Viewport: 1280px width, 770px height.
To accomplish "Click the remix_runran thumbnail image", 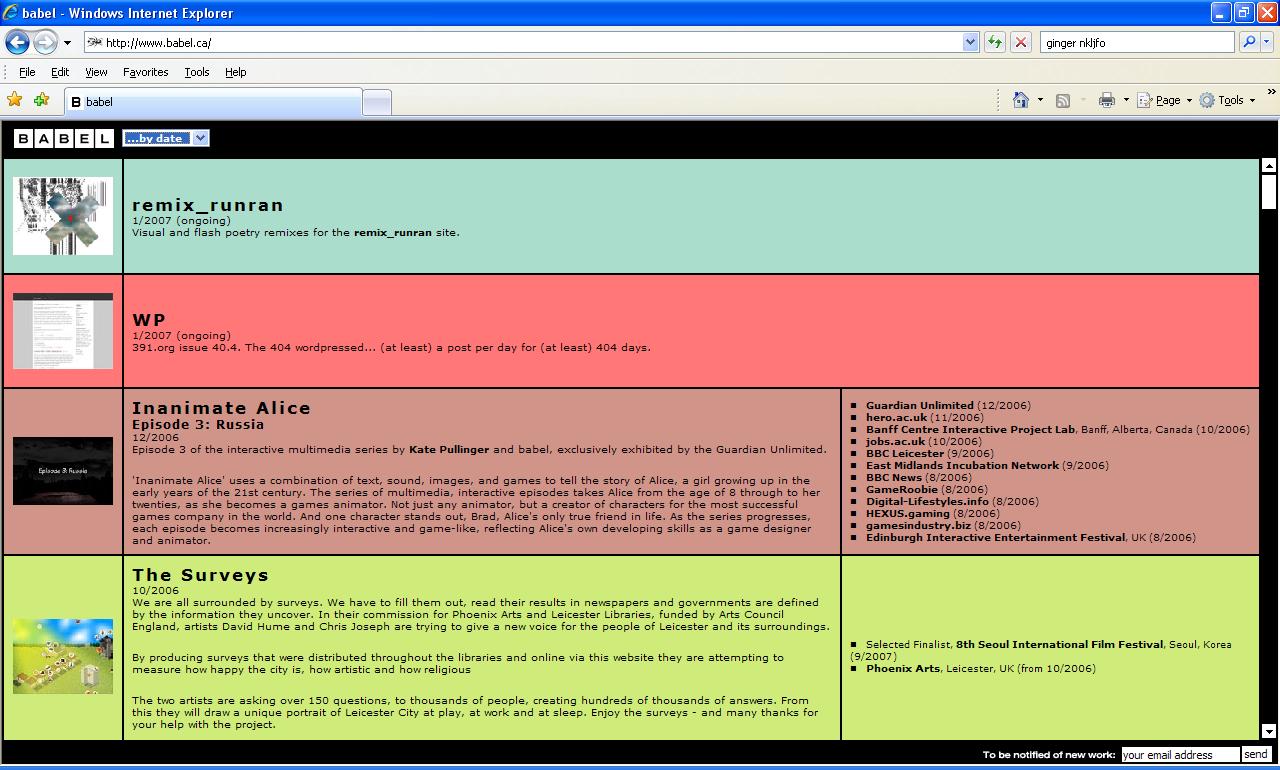I will (63, 216).
